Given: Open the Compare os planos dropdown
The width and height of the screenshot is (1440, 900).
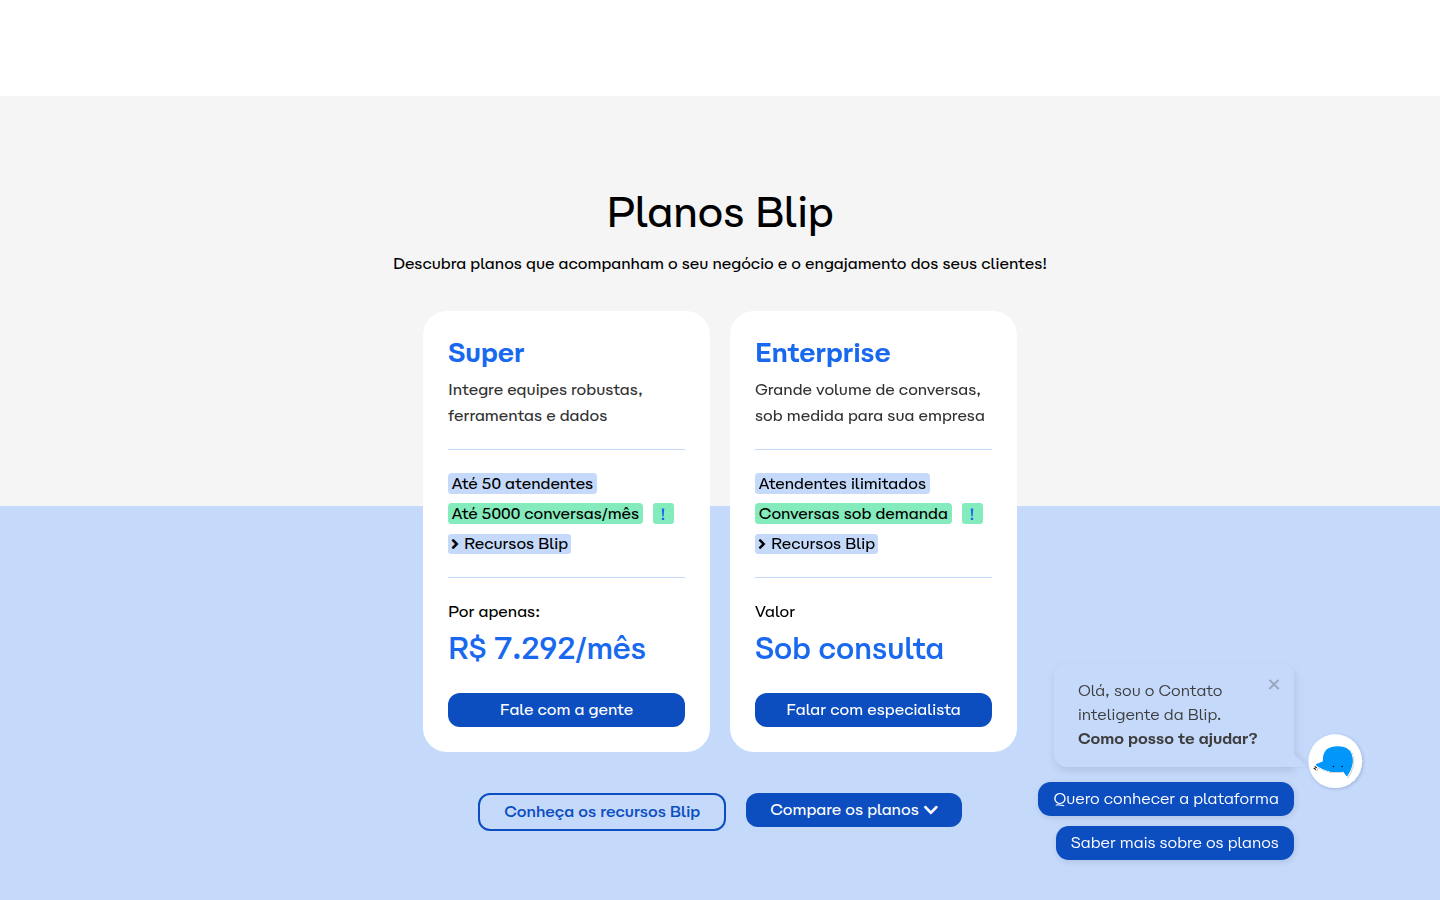Looking at the screenshot, I should coord(854,810).
